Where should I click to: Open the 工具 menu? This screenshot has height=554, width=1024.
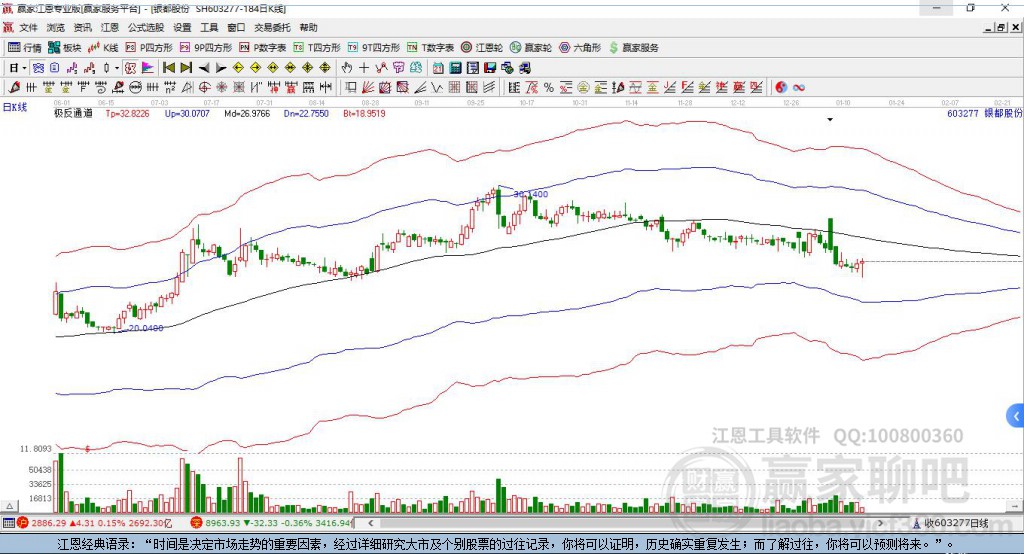click(x=209, y=27)
